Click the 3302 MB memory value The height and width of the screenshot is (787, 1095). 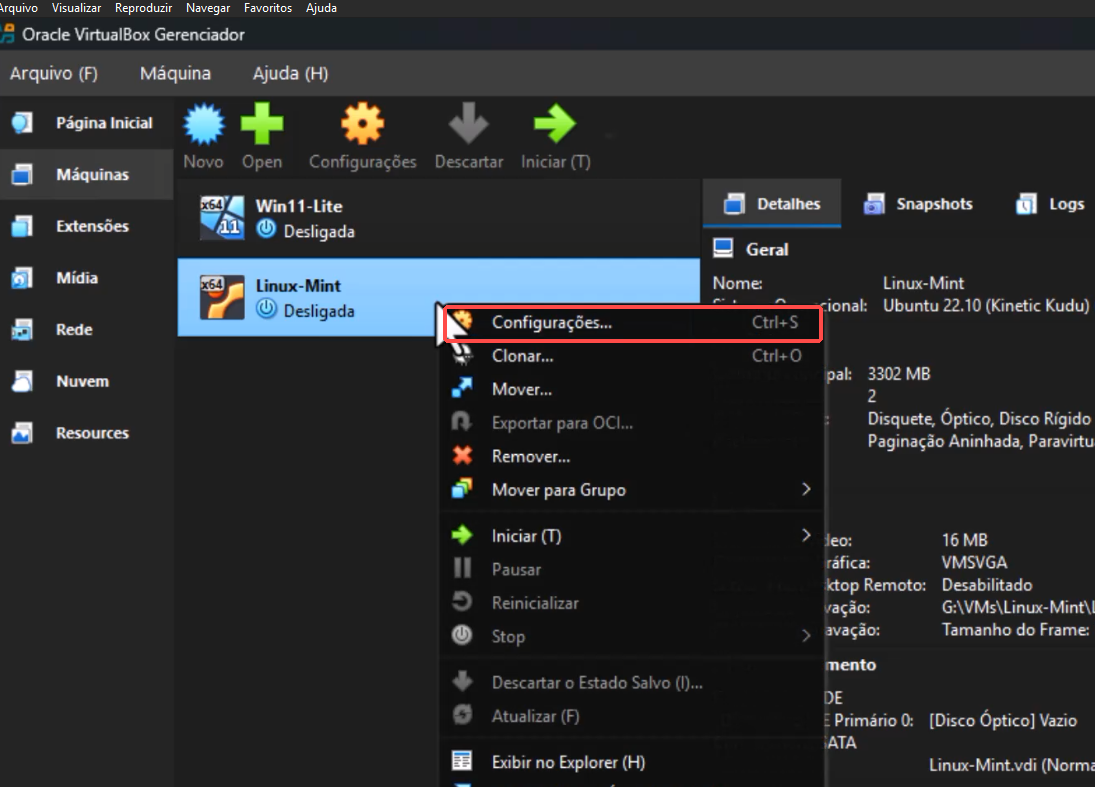click(899, 374)
